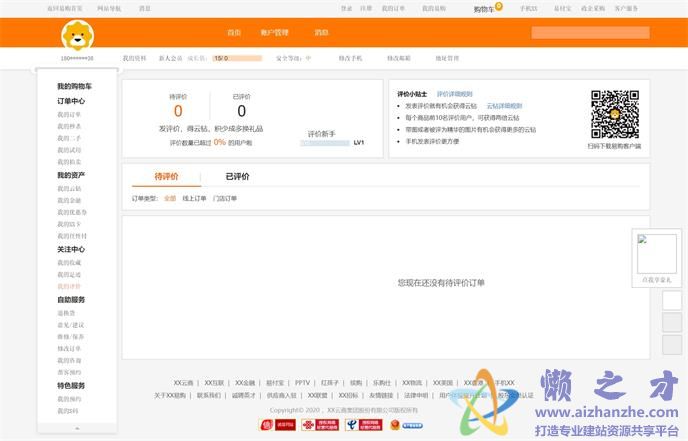Click 云钻详细规则 link

coord(505,106)
